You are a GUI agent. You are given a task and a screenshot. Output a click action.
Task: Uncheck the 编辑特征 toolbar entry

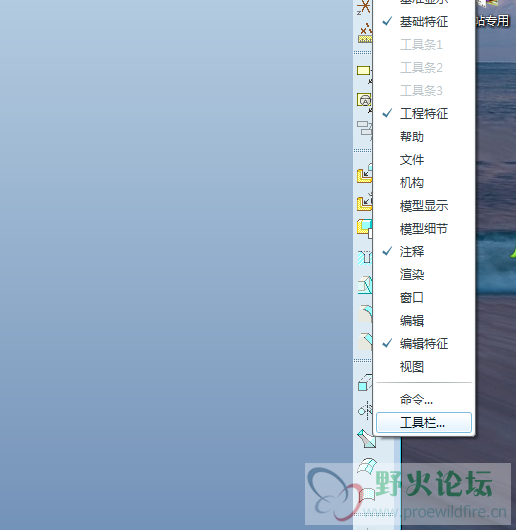pos(423,344)
